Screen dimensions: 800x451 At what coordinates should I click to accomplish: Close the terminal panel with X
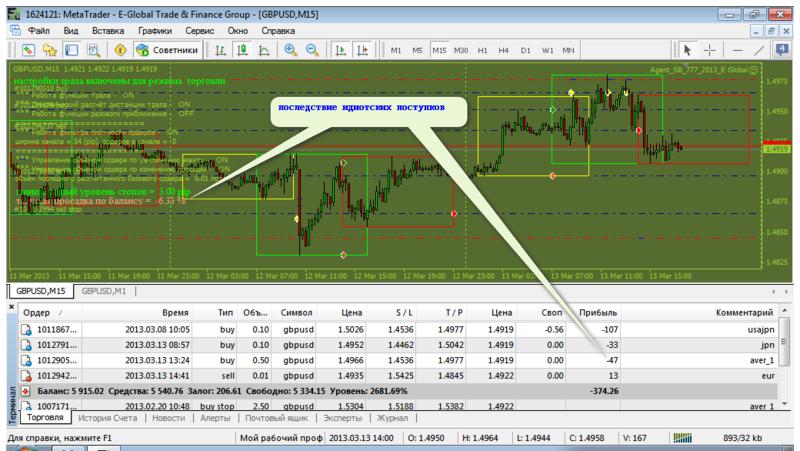[12, 307]
